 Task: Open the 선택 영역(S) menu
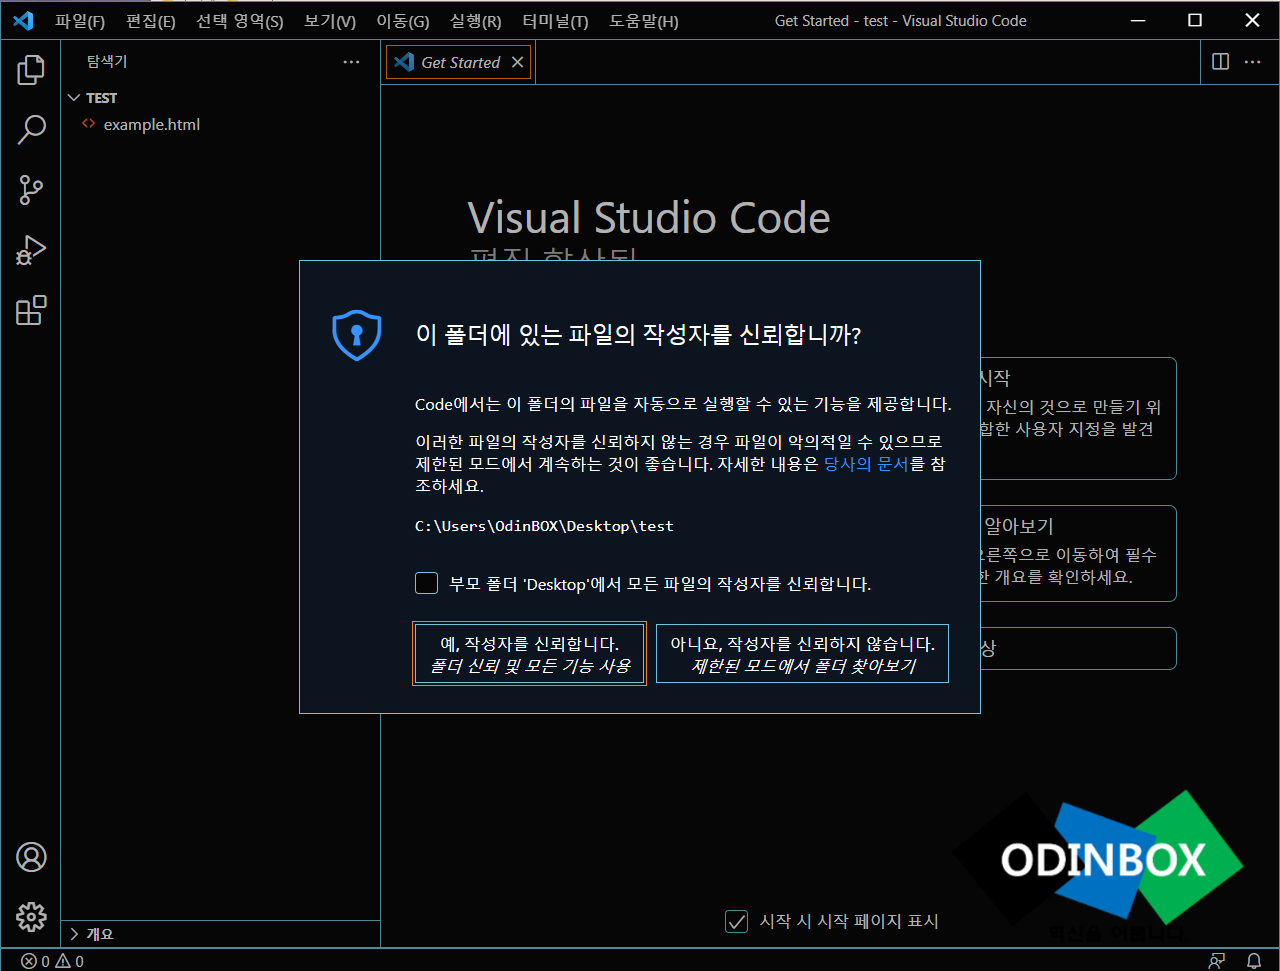(x=240, y=21)
